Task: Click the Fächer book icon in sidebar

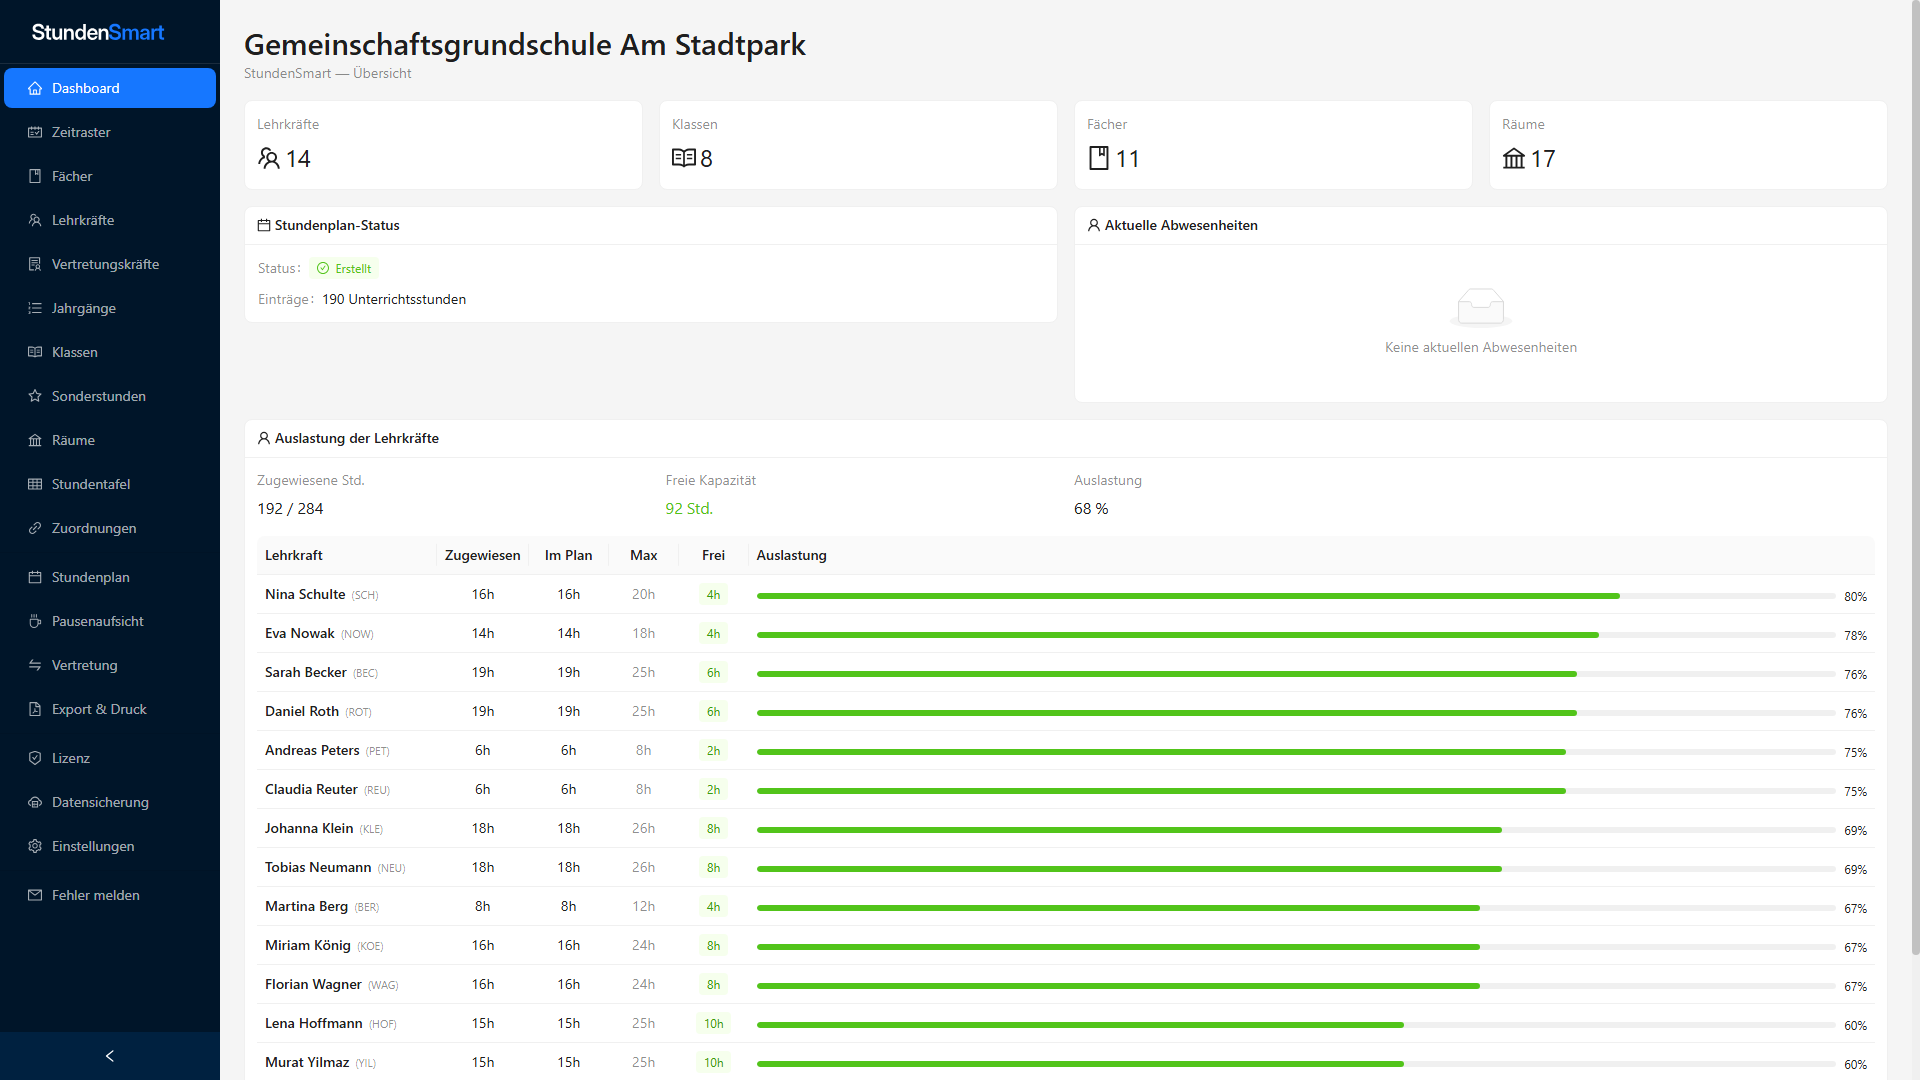Action: [x=35, y=176]
